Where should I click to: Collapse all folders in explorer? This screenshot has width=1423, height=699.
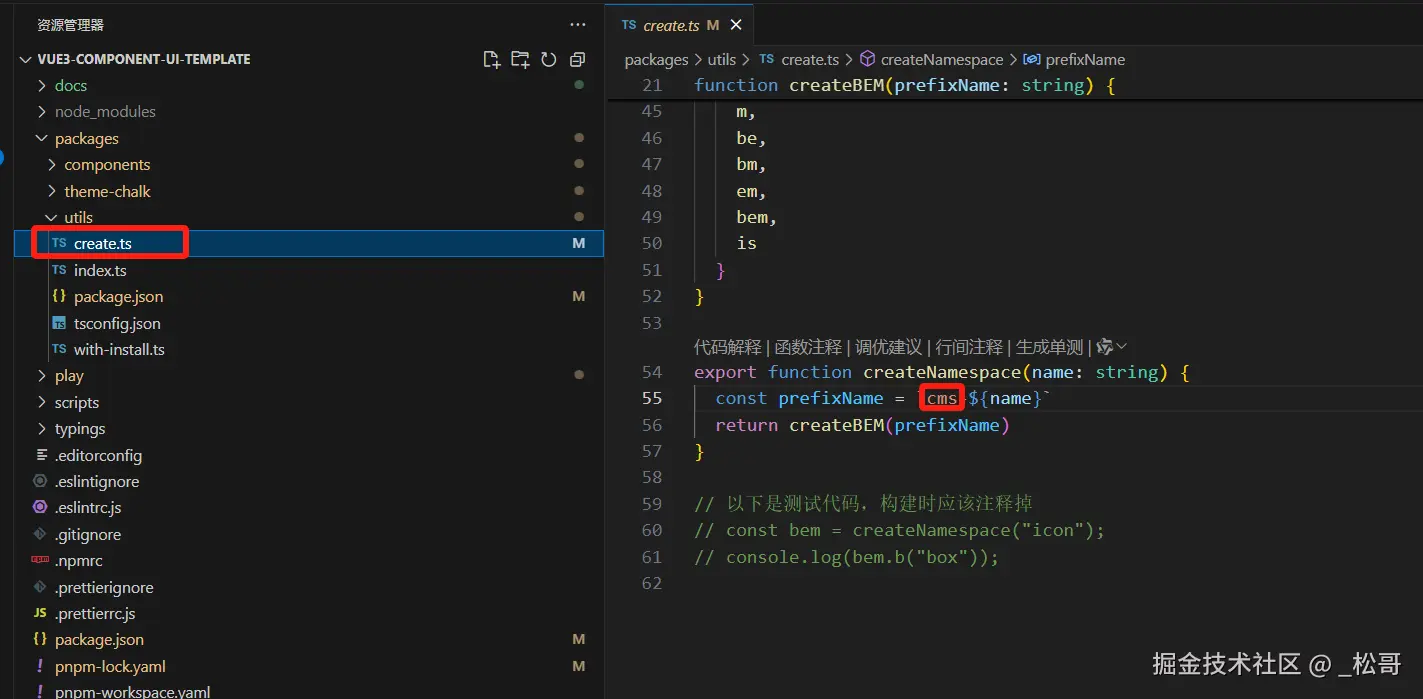[577, 60]
